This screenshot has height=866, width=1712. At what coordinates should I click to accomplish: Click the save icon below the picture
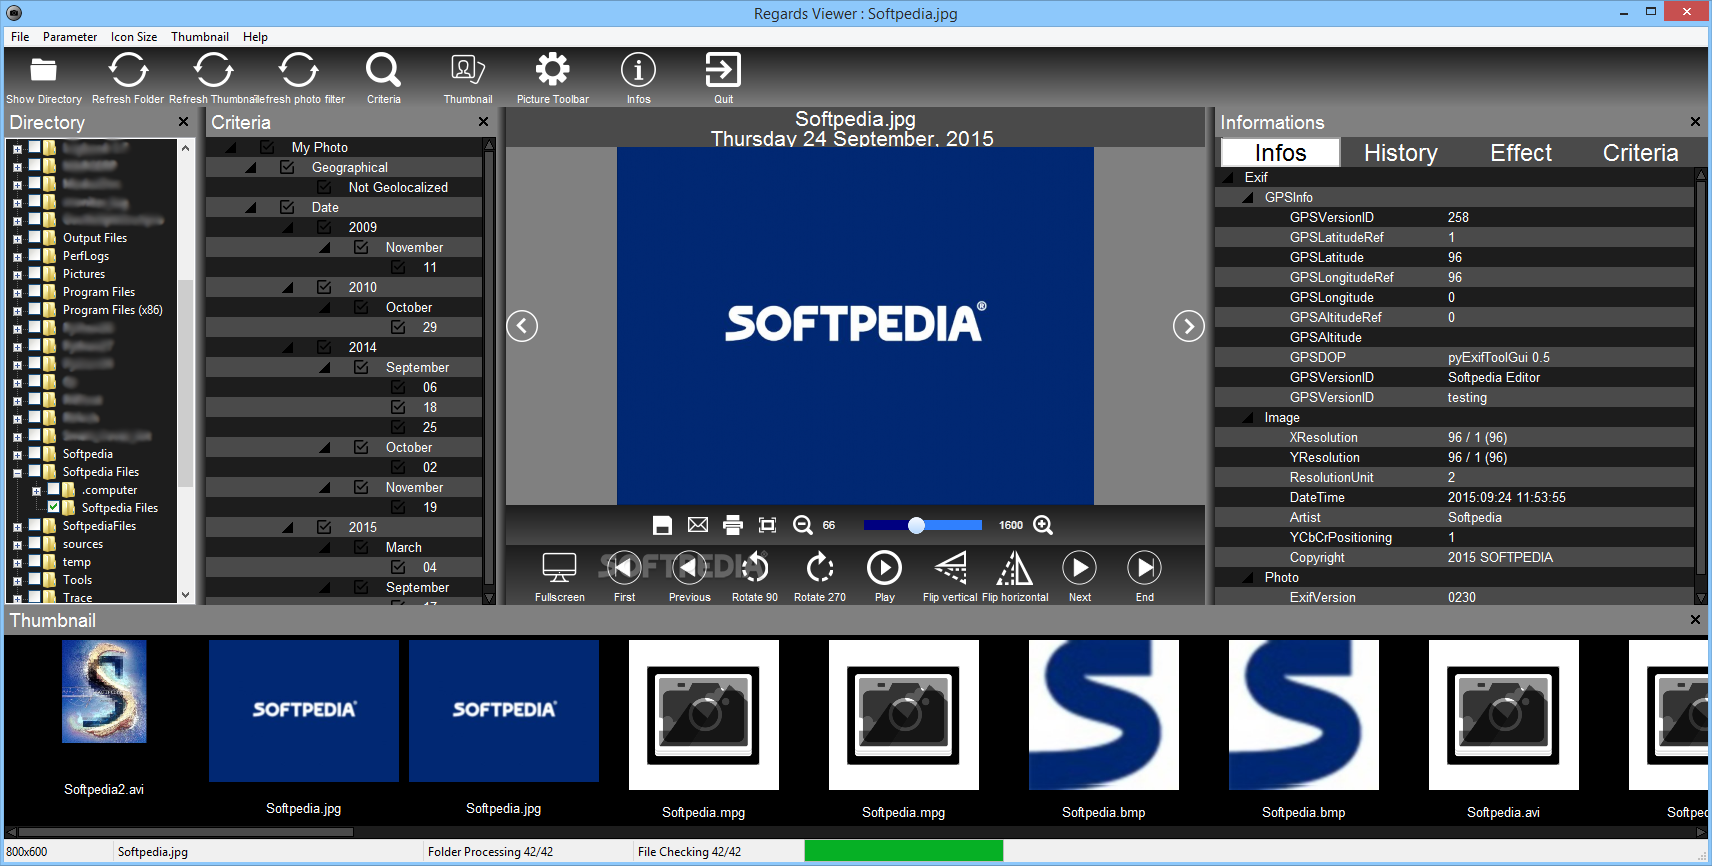(662, 525)
